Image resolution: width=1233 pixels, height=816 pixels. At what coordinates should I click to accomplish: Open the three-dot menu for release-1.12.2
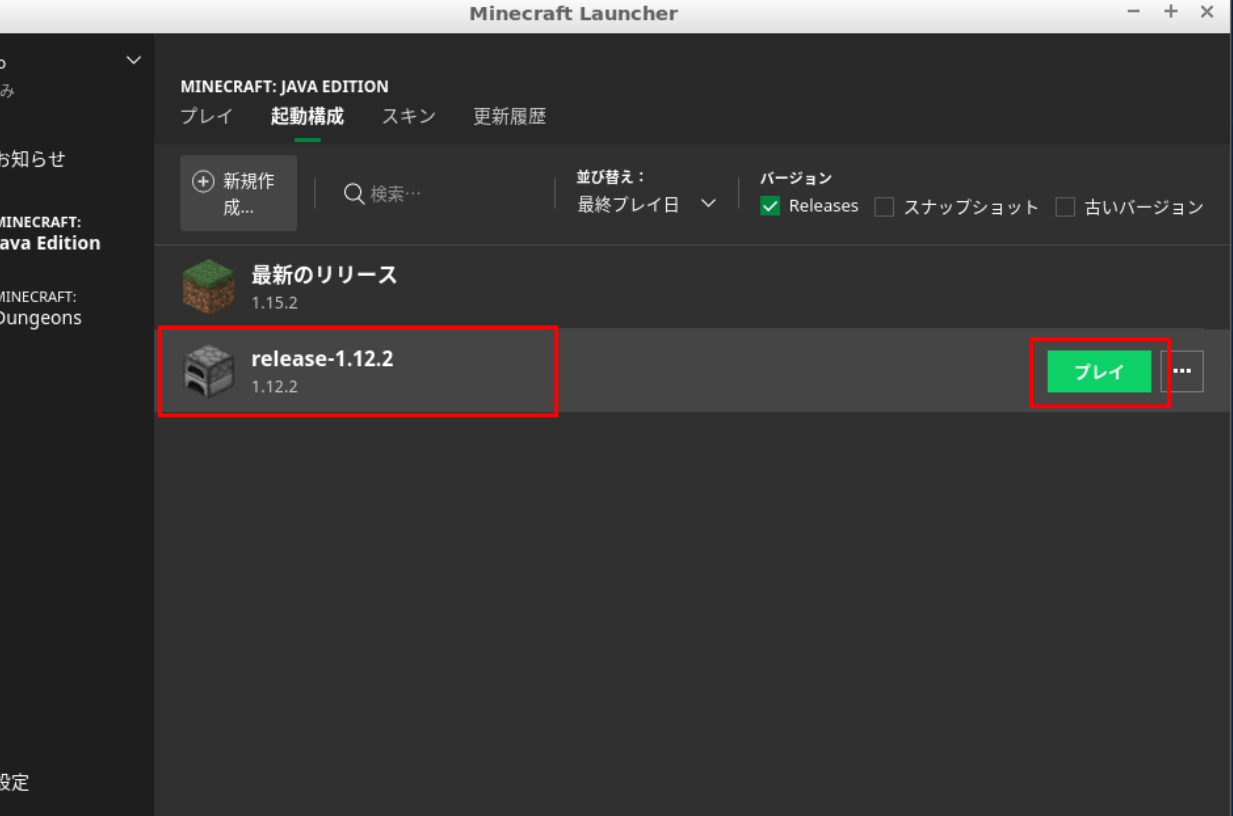1182,371
